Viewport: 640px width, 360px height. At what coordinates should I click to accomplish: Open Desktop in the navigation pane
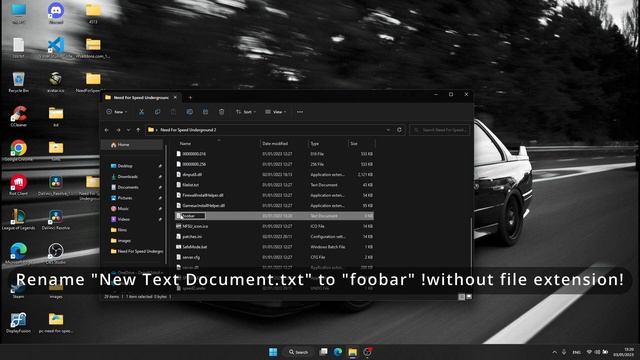pos(125,166)
